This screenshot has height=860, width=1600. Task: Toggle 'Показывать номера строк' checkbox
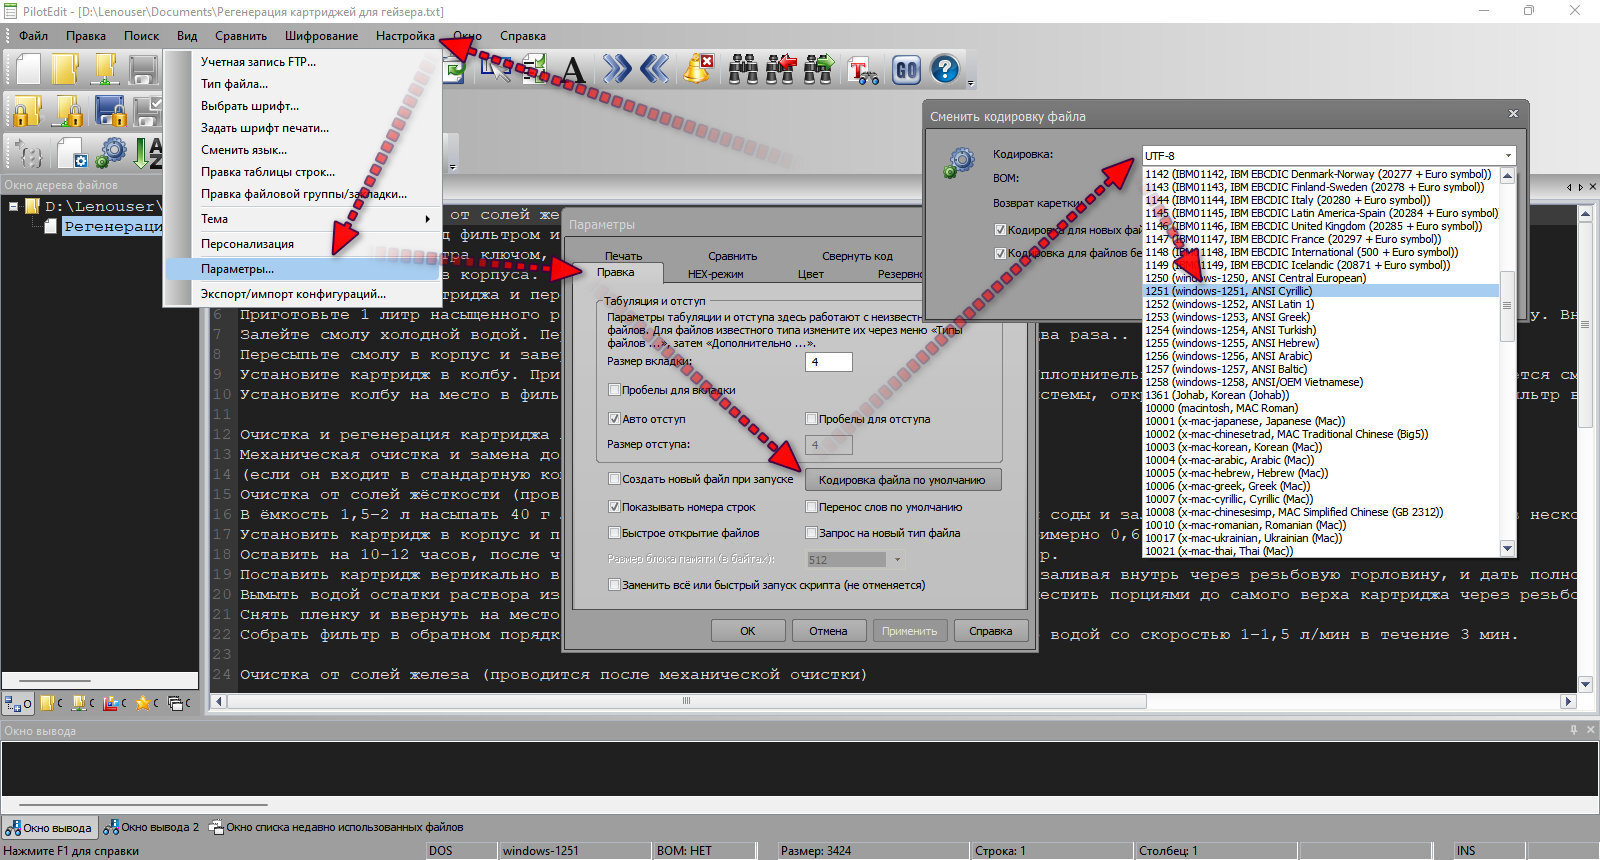pos(614,507)
